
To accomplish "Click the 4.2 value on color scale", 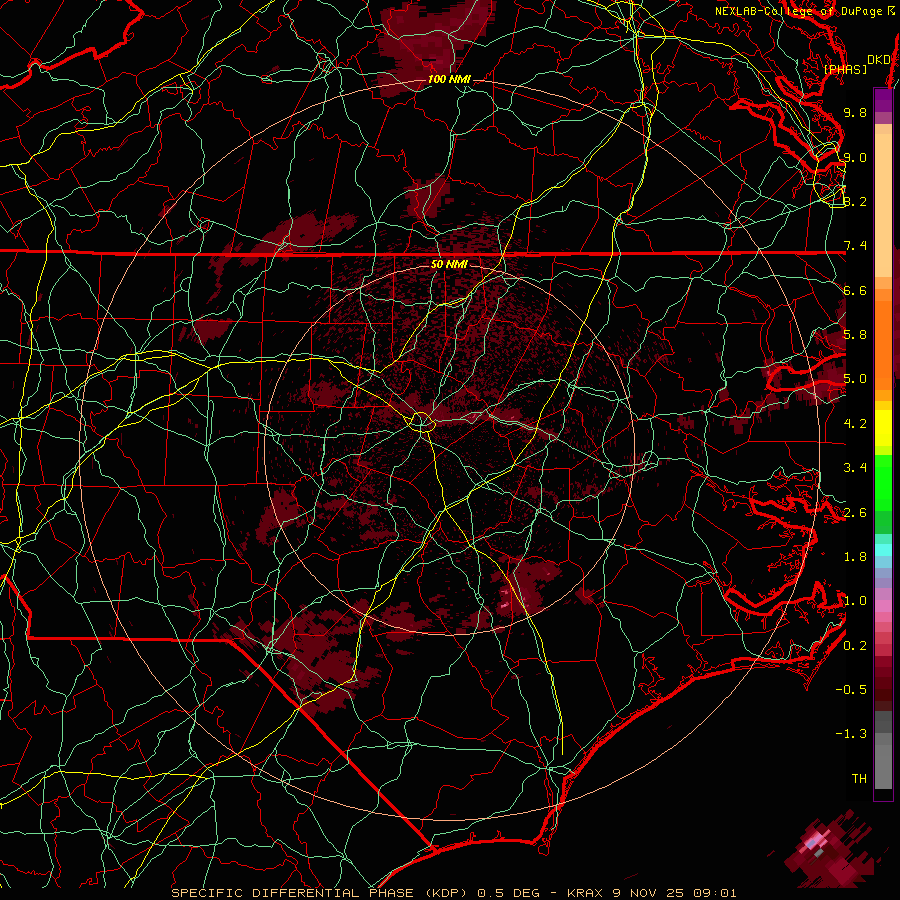I will 855,424.
